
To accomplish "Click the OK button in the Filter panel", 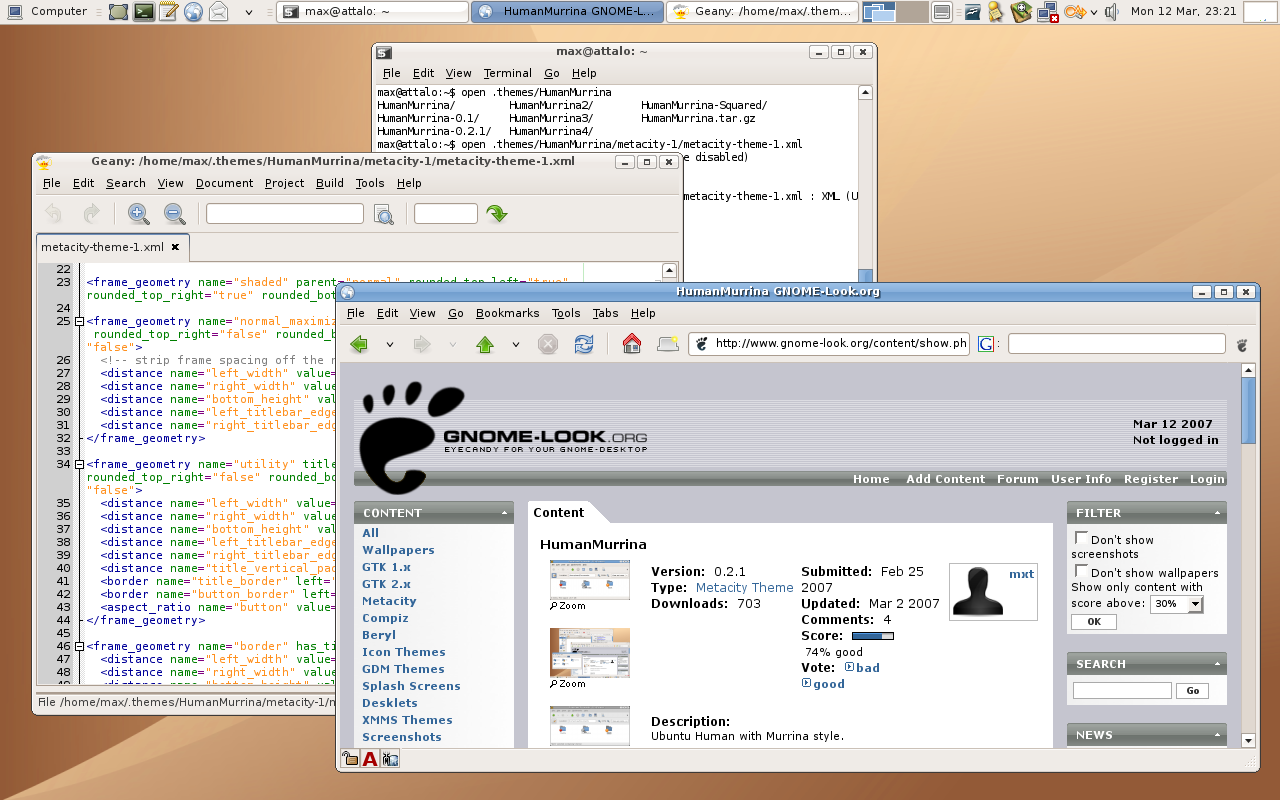I will coord(1093,622).
